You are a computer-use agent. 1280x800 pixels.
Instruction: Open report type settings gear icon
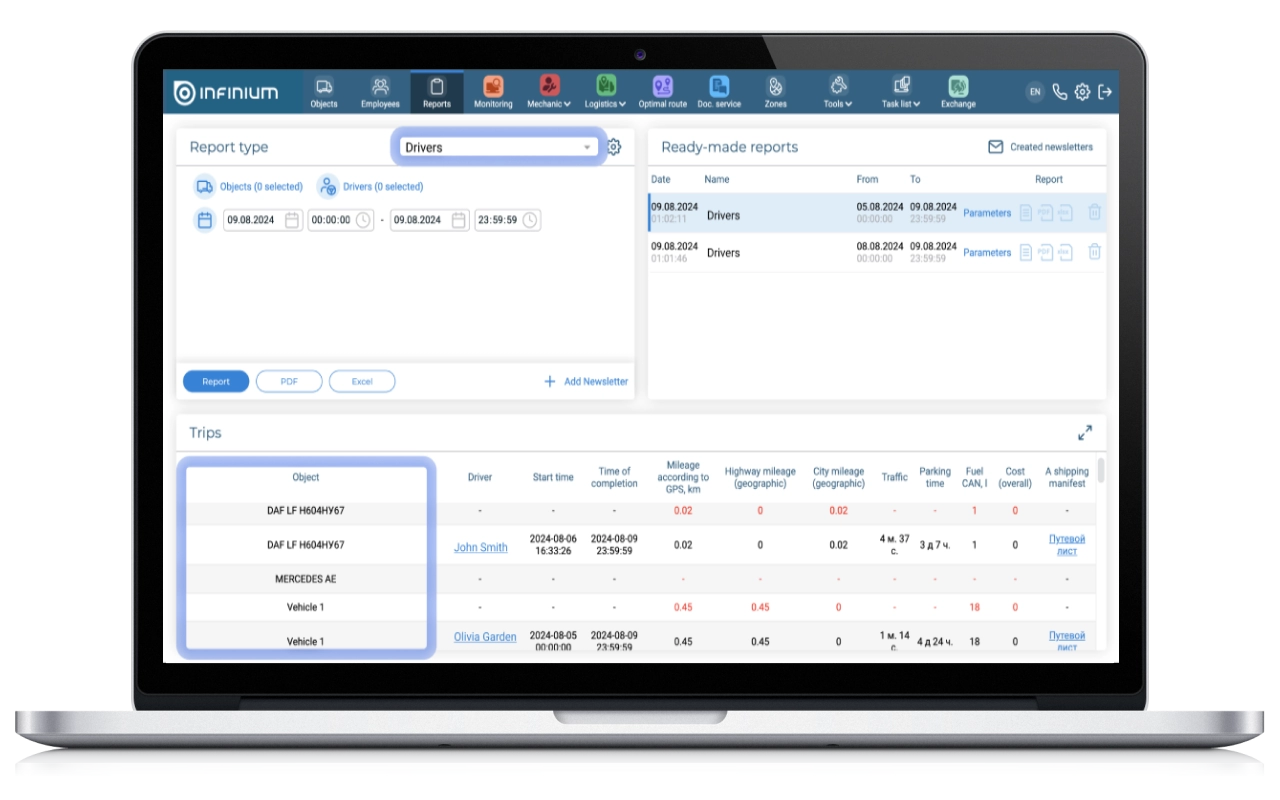(614, 147)
